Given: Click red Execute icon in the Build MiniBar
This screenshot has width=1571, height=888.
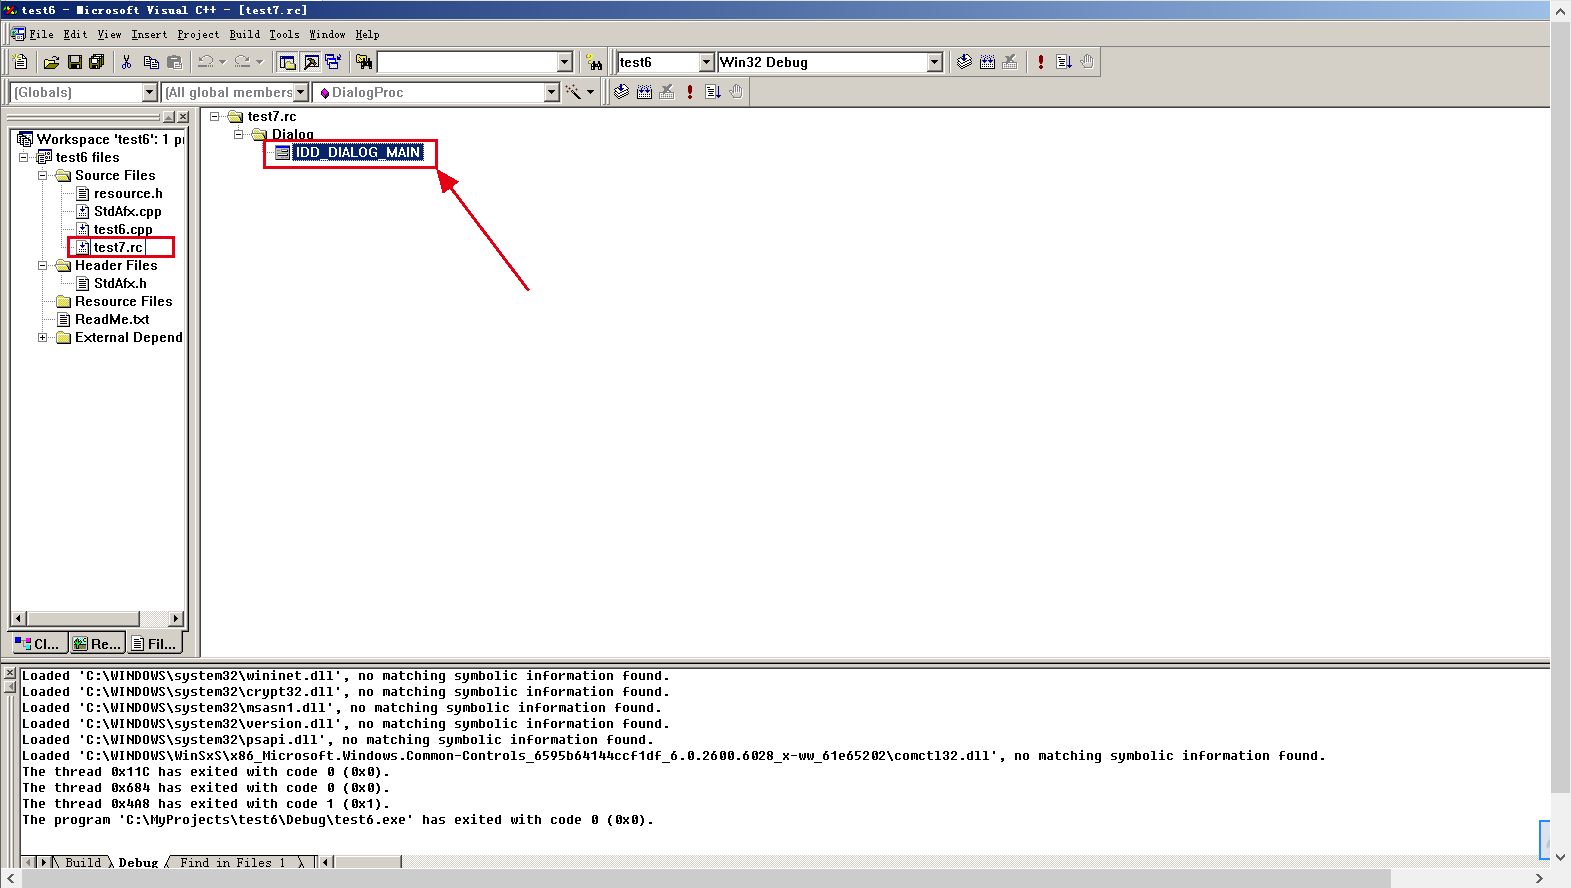Looking at the screenshot, I should tap(690, 92).
